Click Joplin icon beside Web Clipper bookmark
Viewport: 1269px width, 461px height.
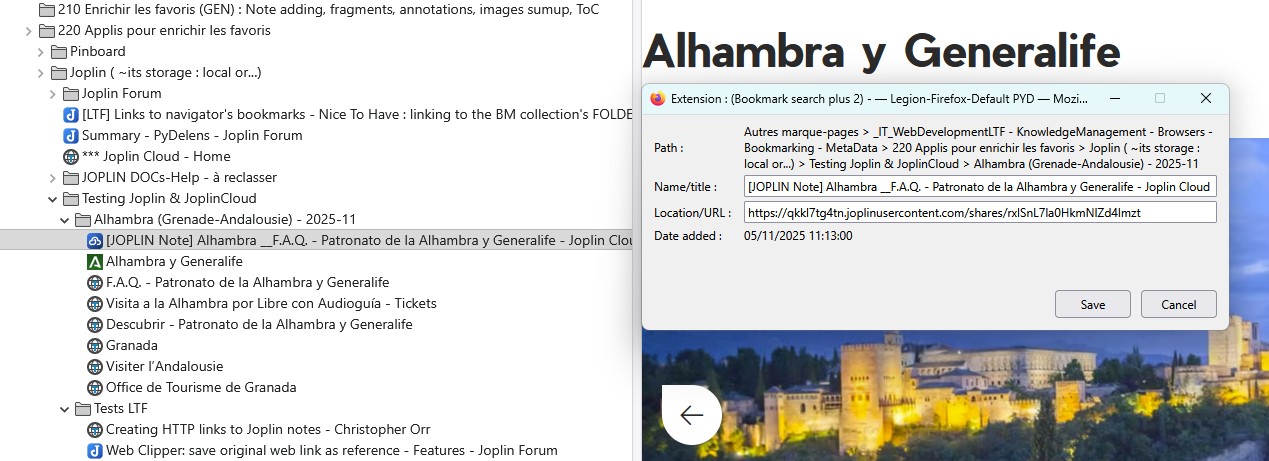point(95,450)
